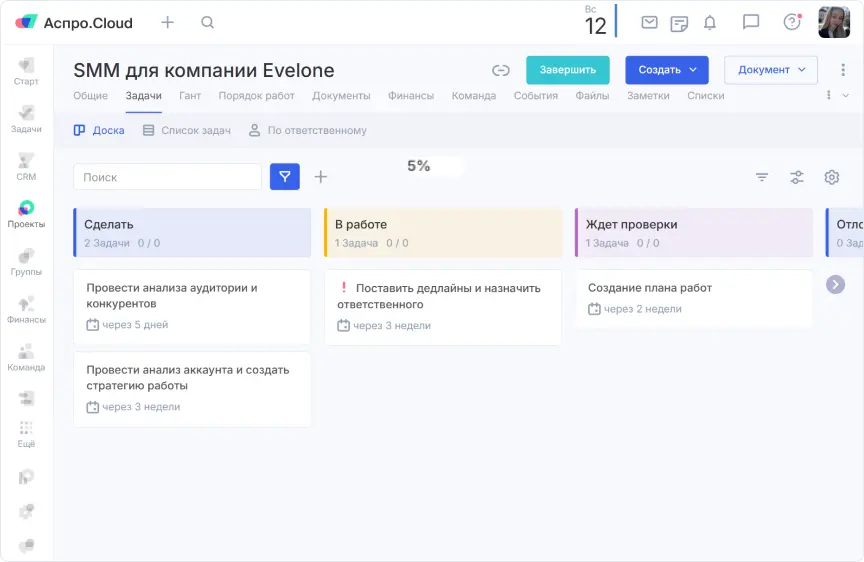Click the Поиск search field
864x562 pixels.
click(x=167, y=177)
